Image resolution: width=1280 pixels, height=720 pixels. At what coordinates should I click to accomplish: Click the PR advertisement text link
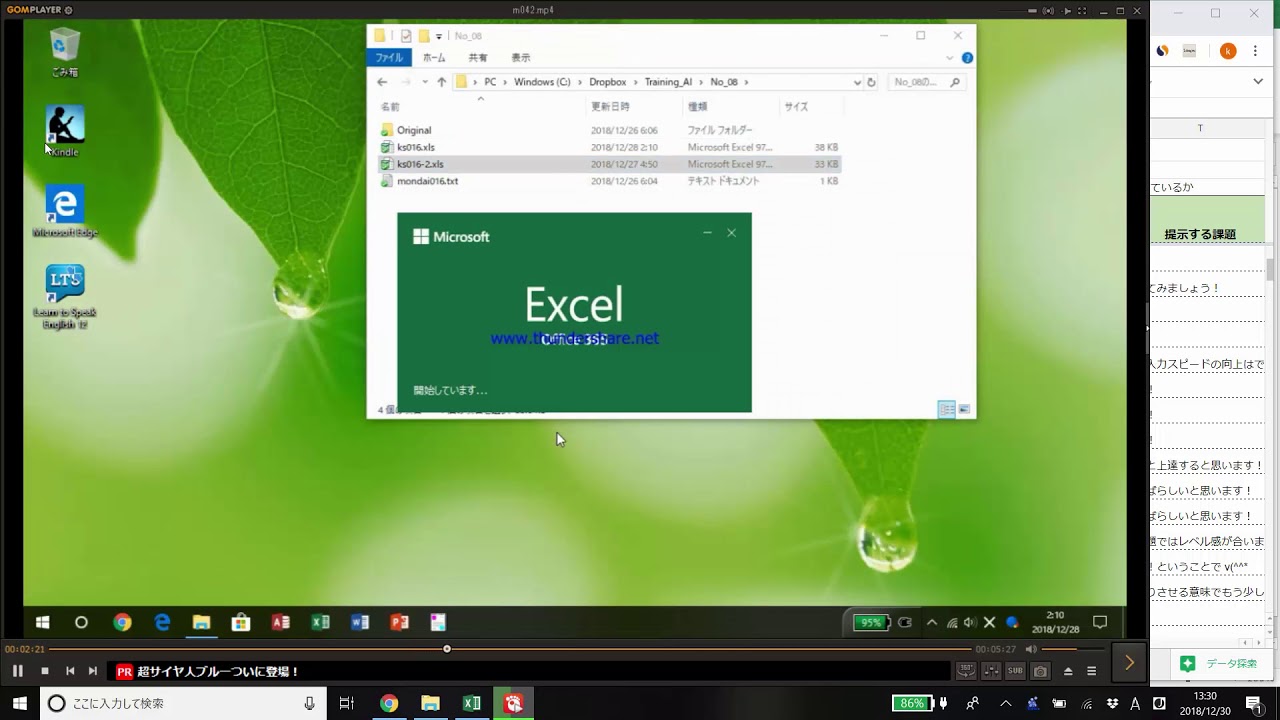click(x=218, y=672)
